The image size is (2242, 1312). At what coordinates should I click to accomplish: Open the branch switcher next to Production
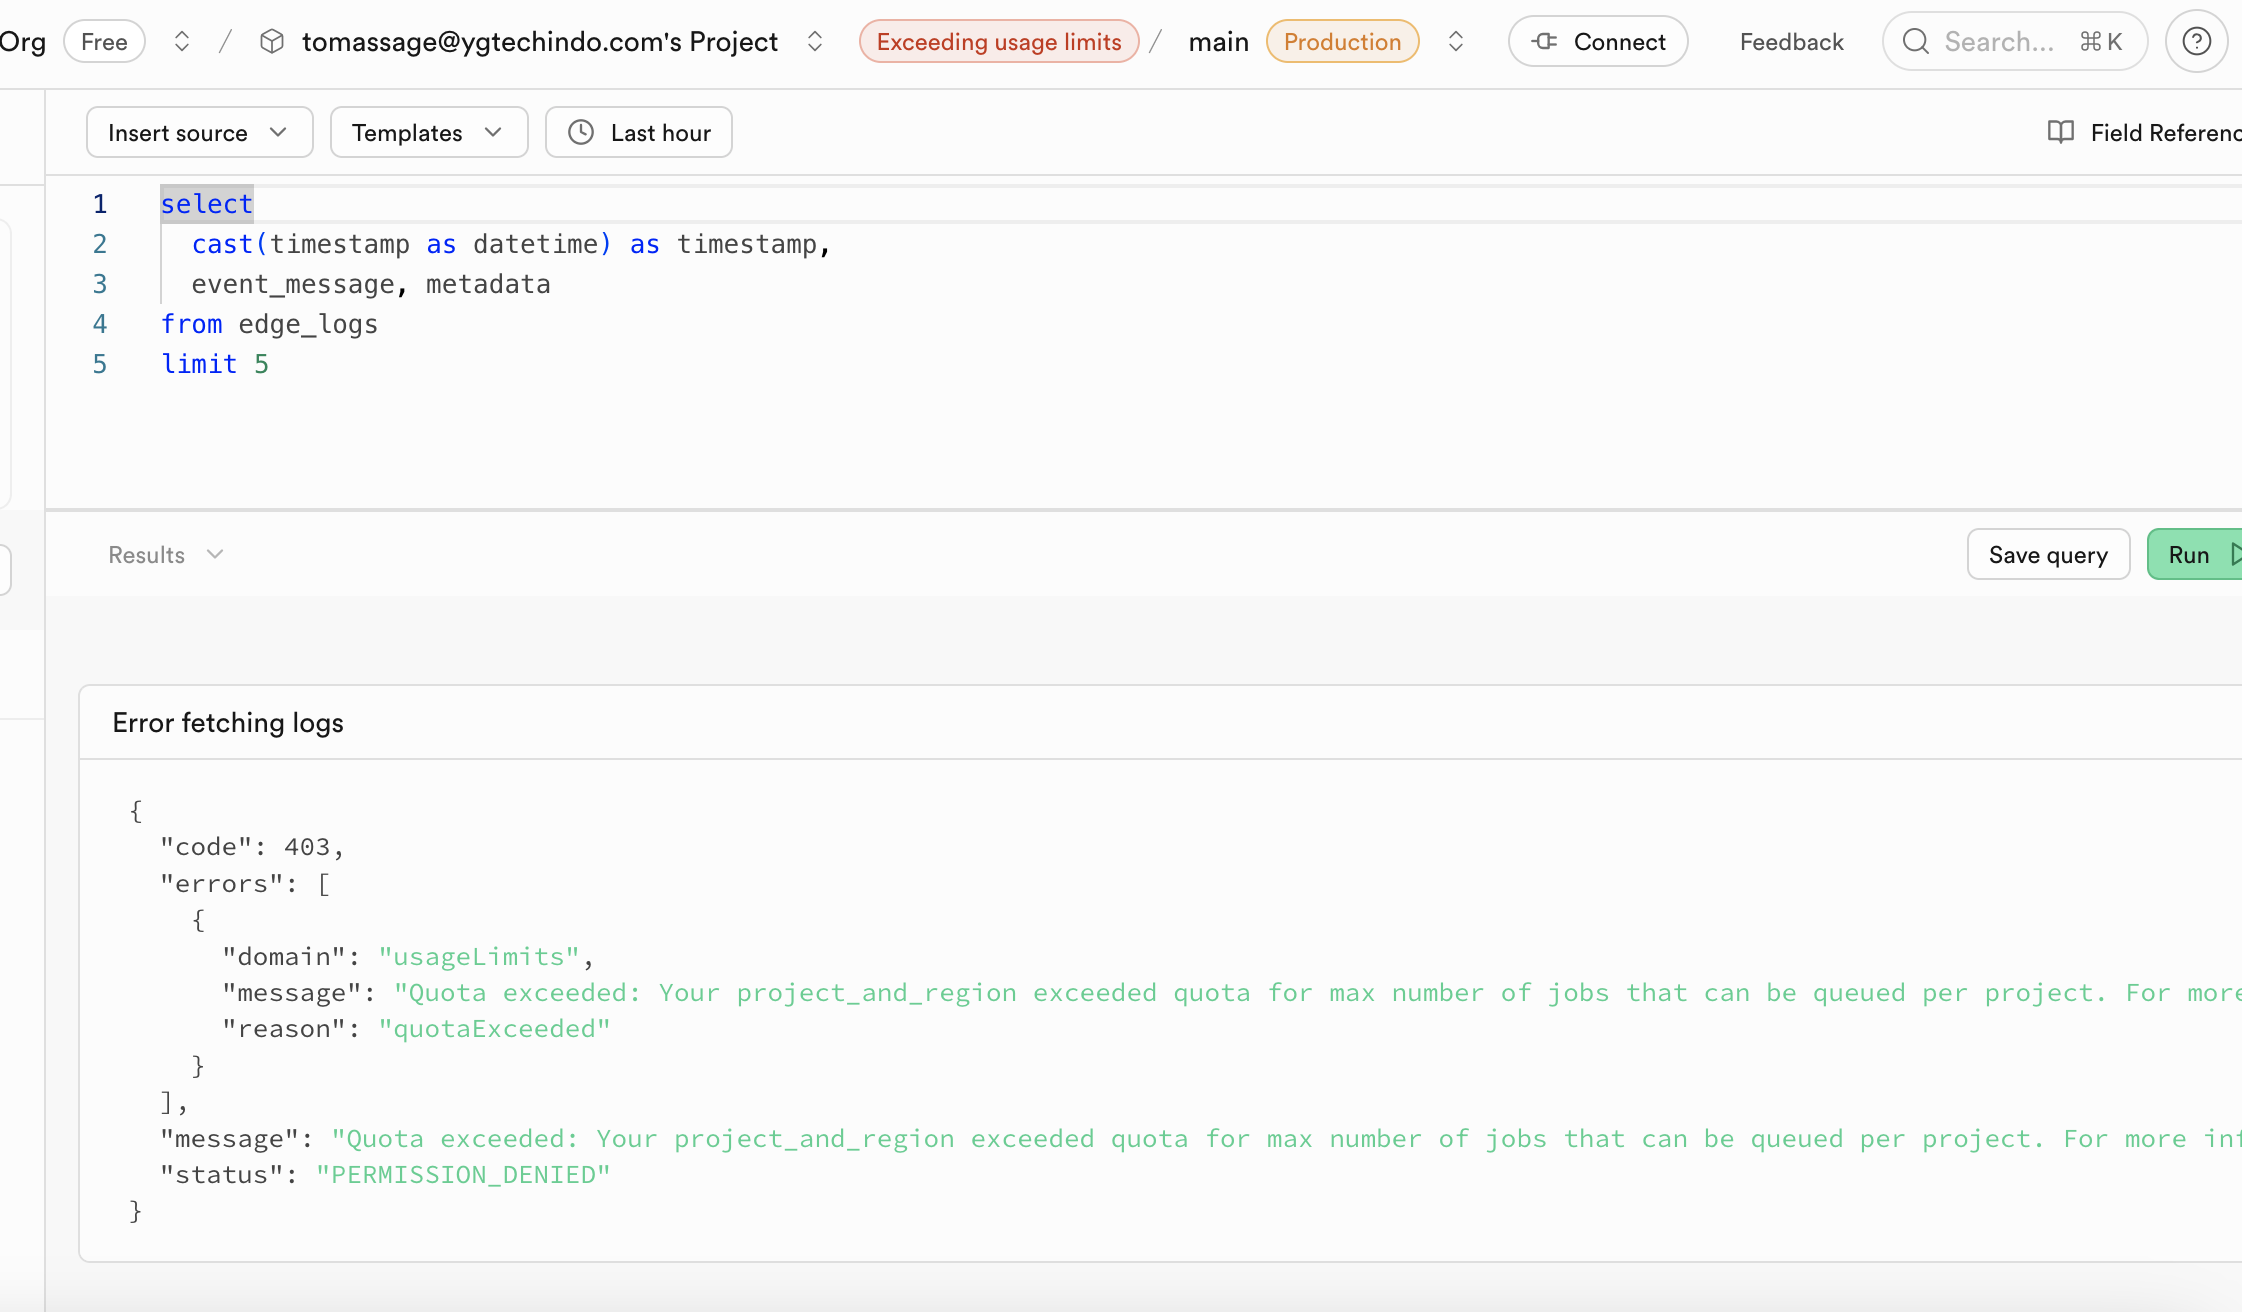(x=1456, y=42)
